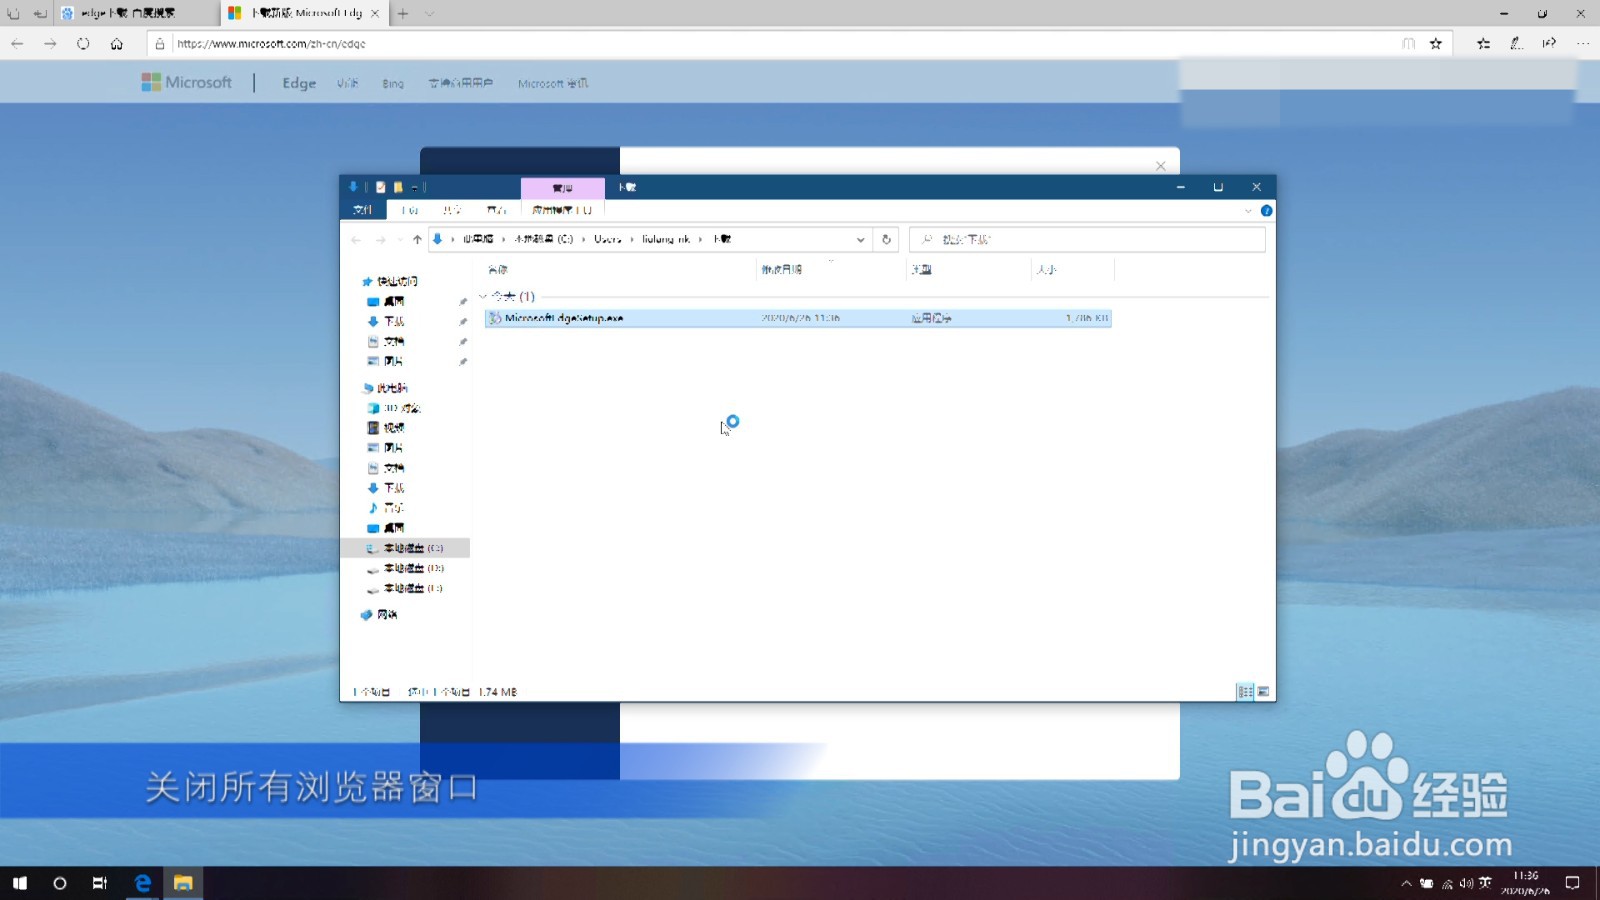Click Properties icon in Explorer quick access toolbar
Screen dimensions: 1600x900
pos(380,187)
